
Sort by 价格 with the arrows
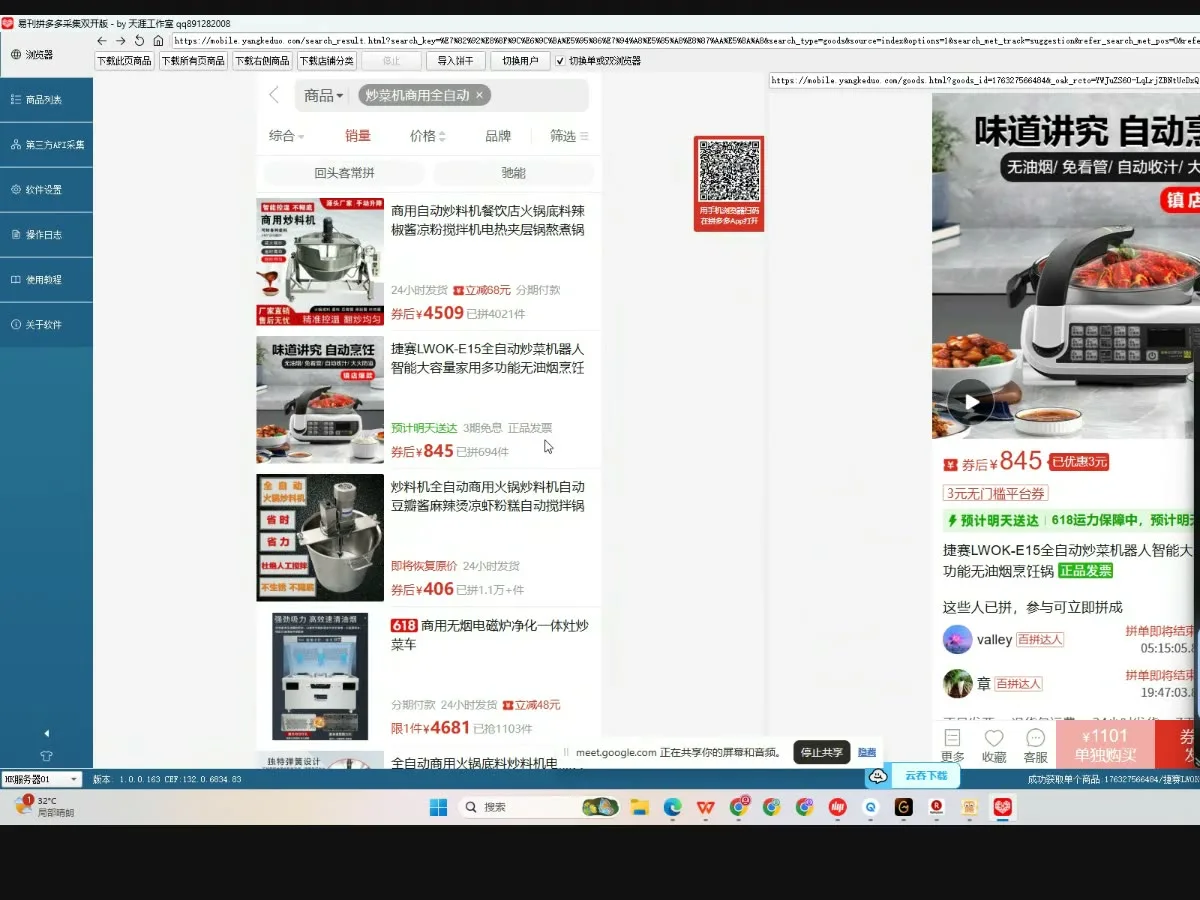[428, 136]
